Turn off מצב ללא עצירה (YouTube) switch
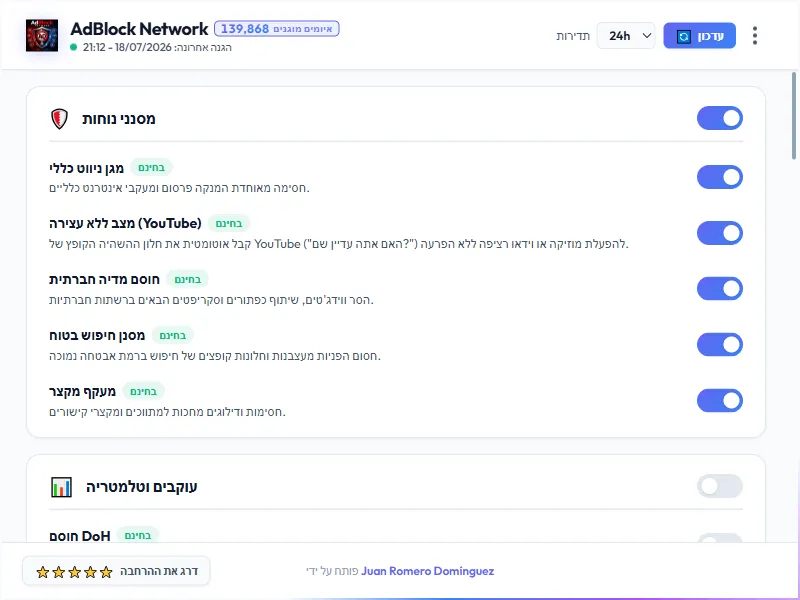Screen dimensions: 800x600 coord(720,233)
